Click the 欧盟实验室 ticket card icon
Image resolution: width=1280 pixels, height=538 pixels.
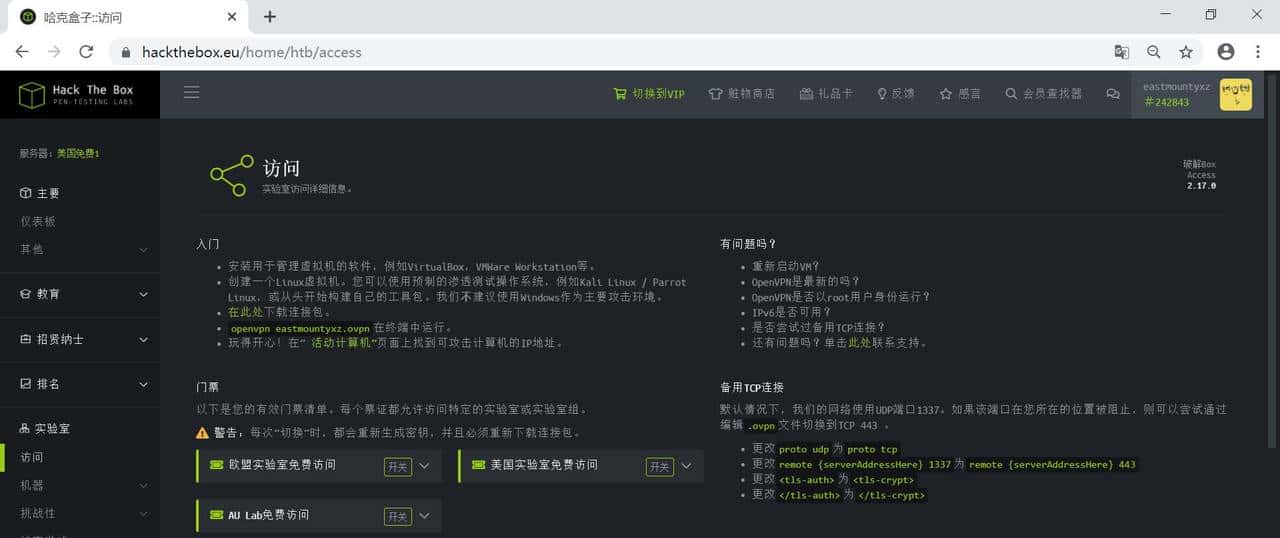(217, 465)
